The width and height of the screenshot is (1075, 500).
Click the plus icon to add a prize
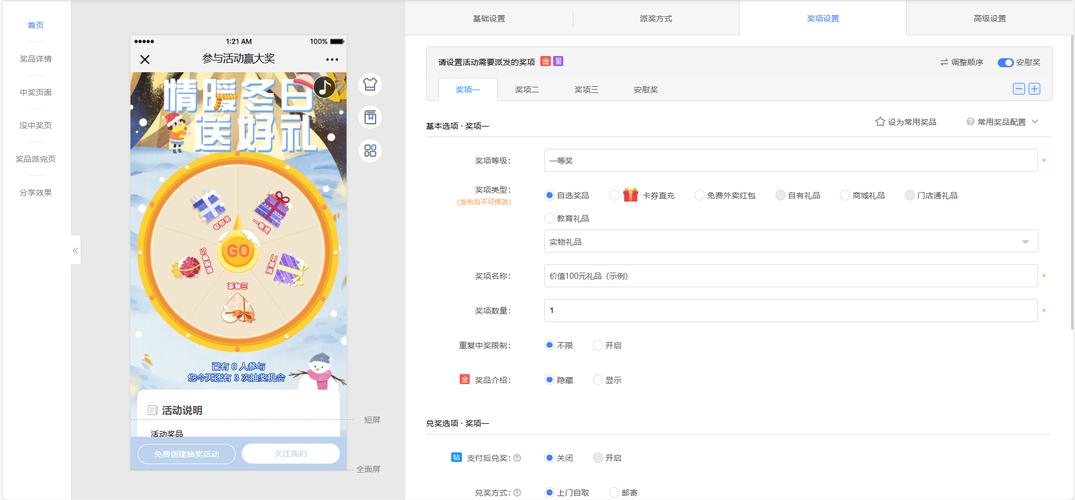1035,88
